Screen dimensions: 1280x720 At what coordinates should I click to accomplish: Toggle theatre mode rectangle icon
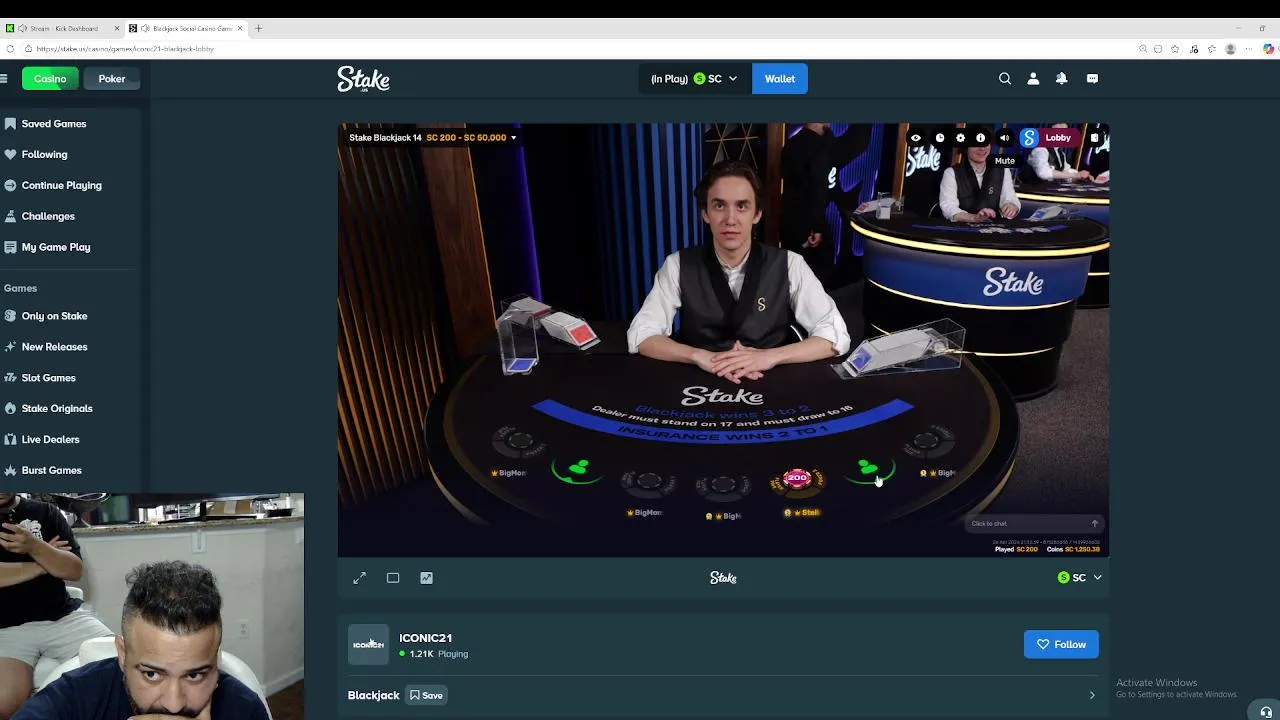(x=393, y=578)
